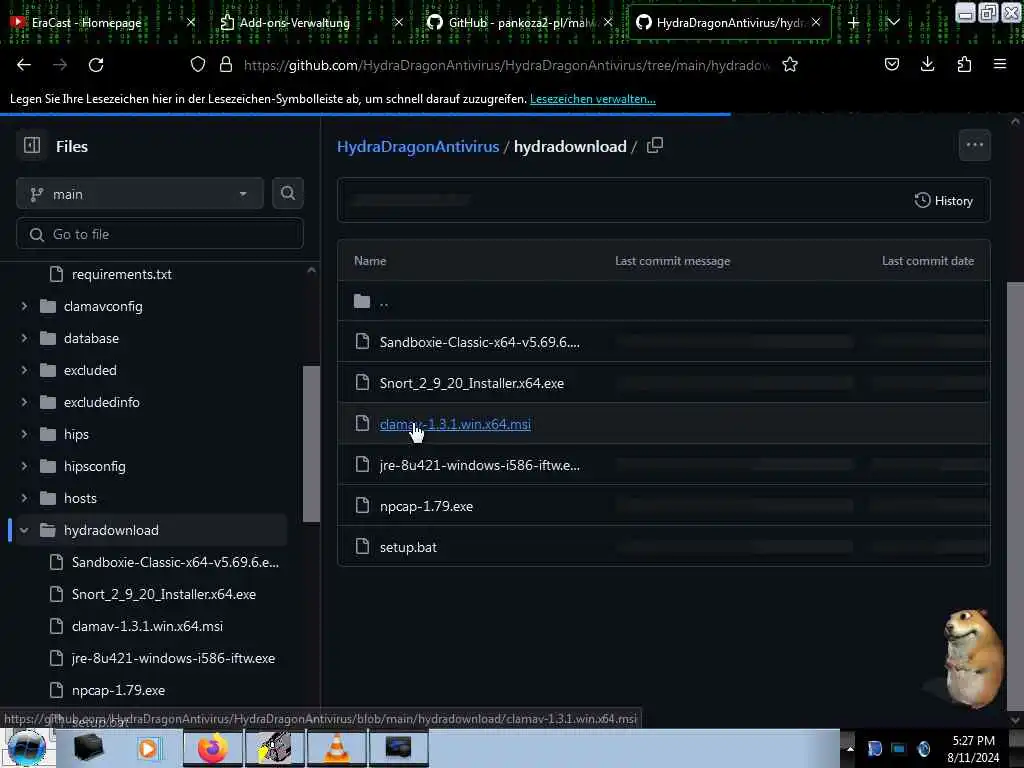
Task: Switch to the EraCast Homepage tab
Action: (87, 23)
